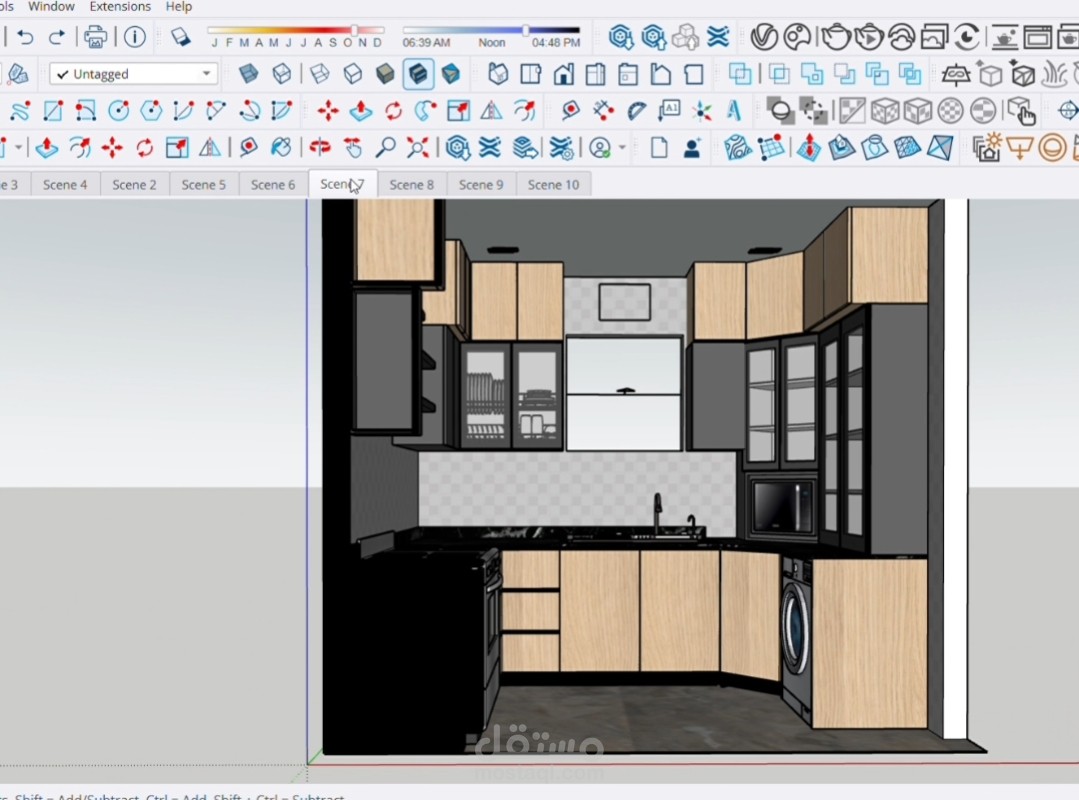The width and height of the screenshot is (1079, 800).
Task: Click the Undo arrow icon
Action: coord(25,36)
